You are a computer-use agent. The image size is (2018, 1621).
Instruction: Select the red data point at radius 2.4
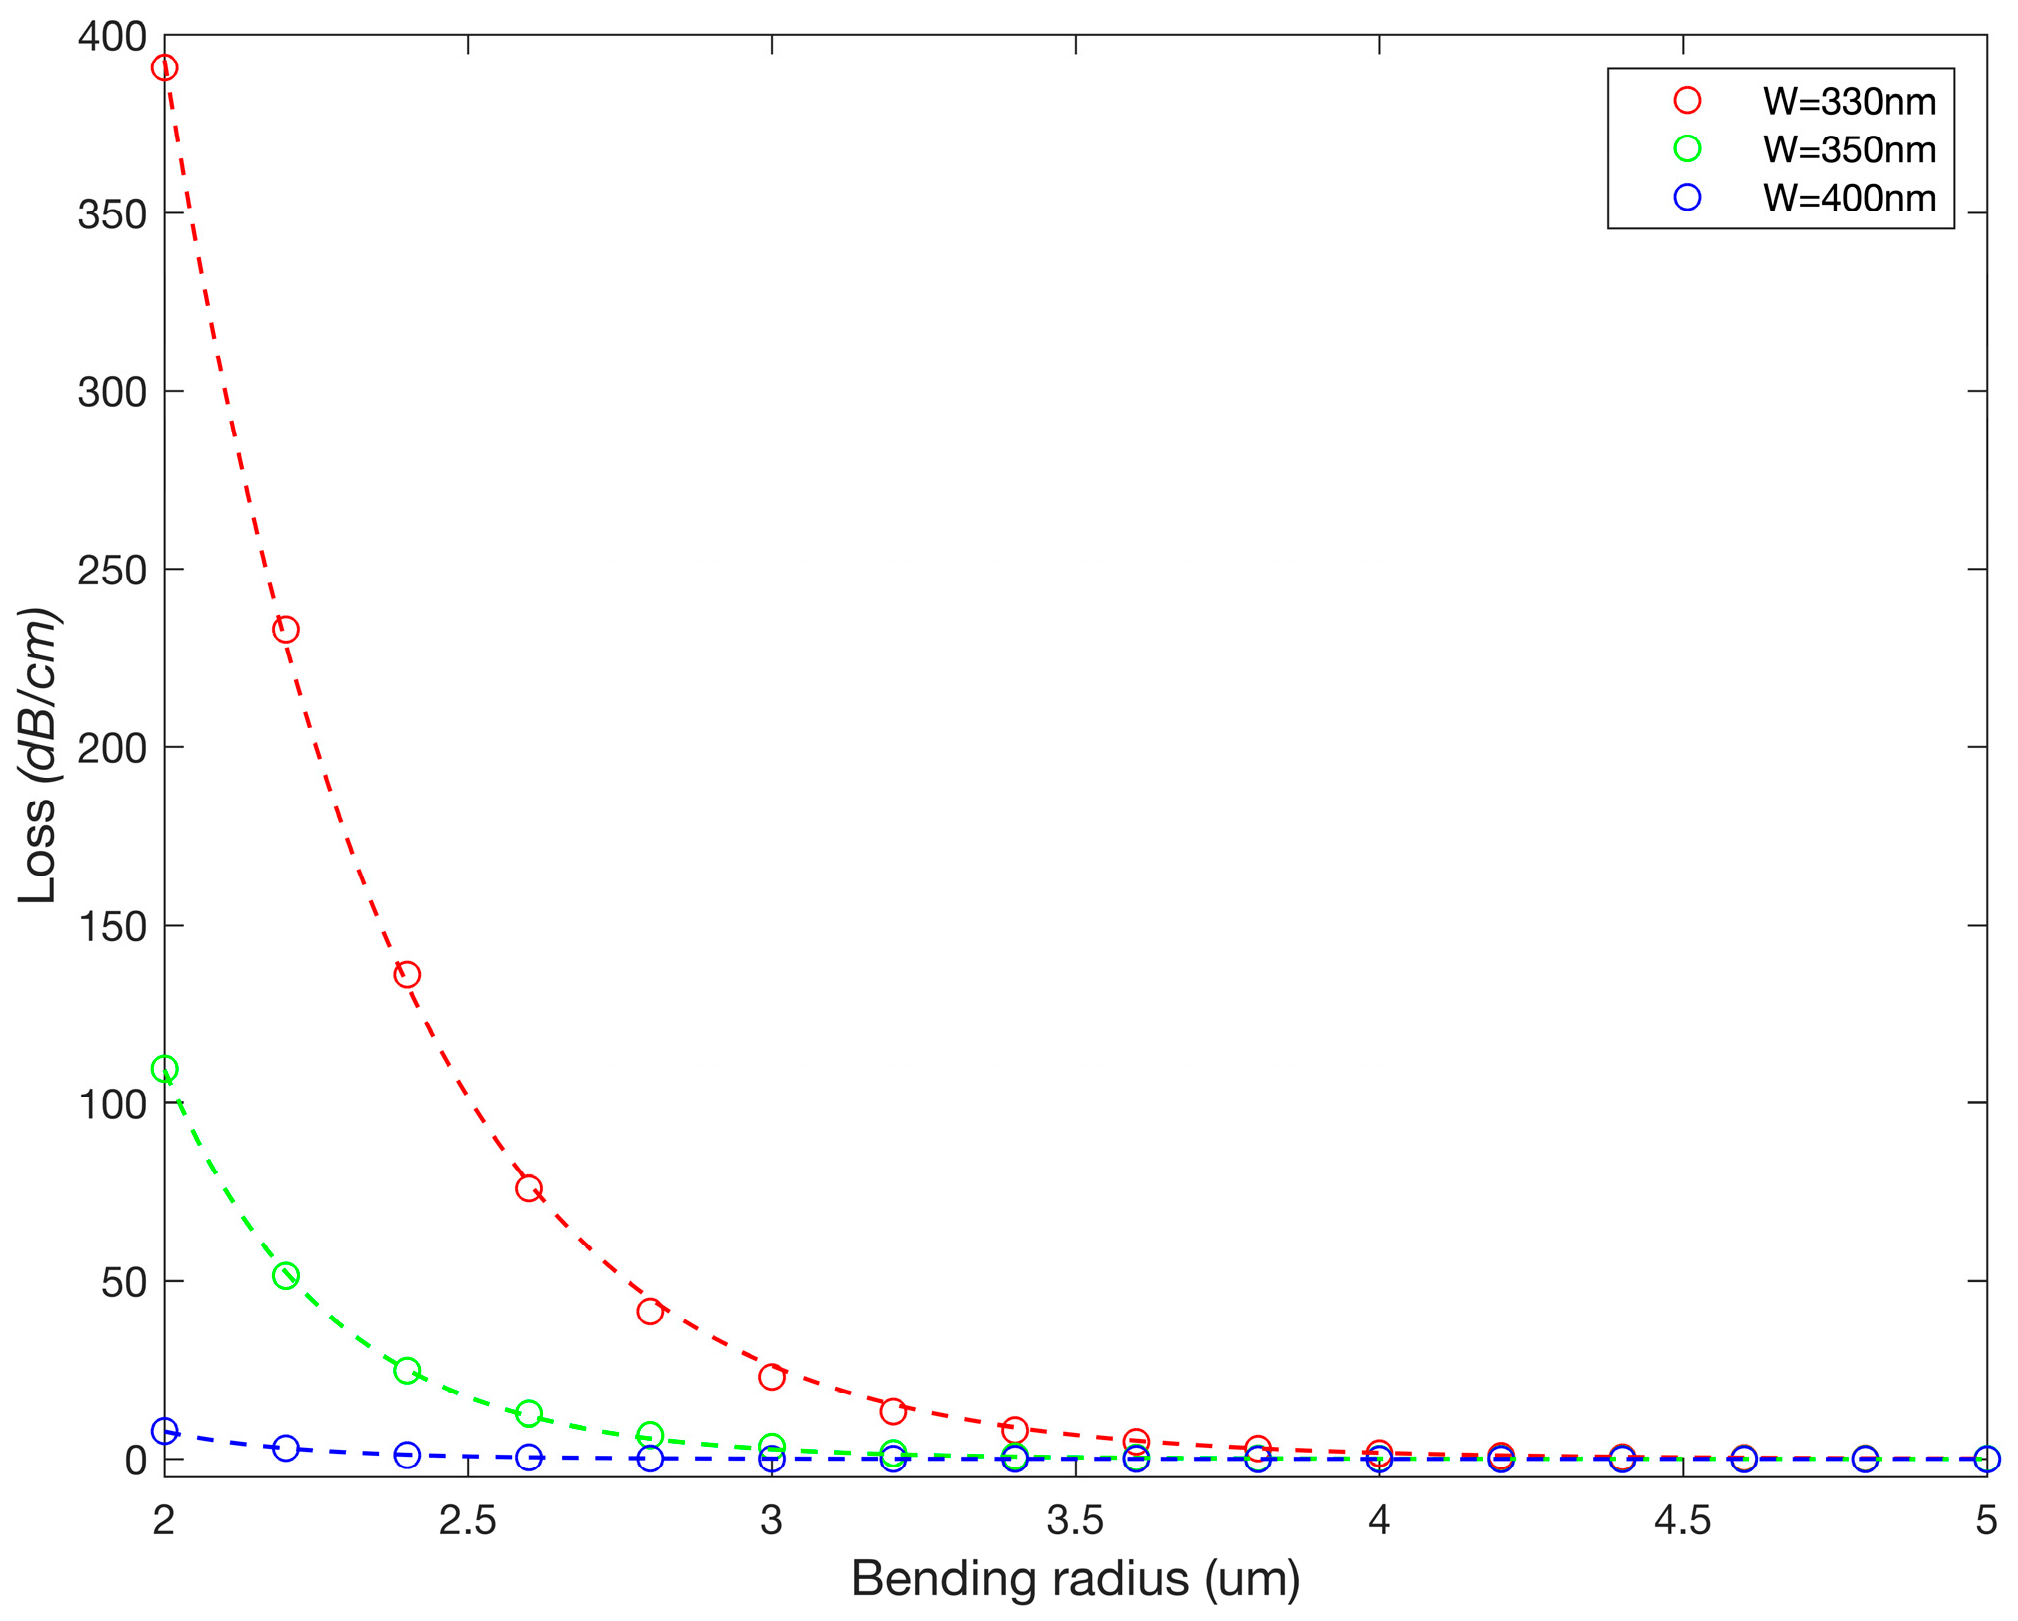[407, 974]
